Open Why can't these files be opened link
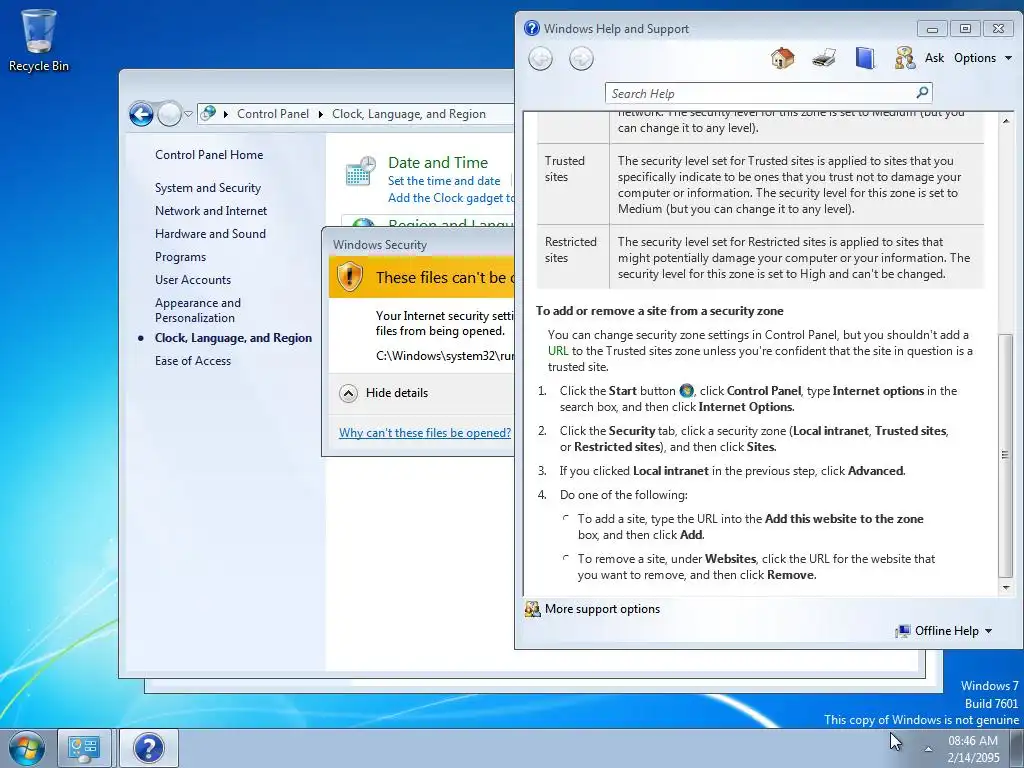The width and height of the screenshot is (1024, 768). click(x=425, y=433)
